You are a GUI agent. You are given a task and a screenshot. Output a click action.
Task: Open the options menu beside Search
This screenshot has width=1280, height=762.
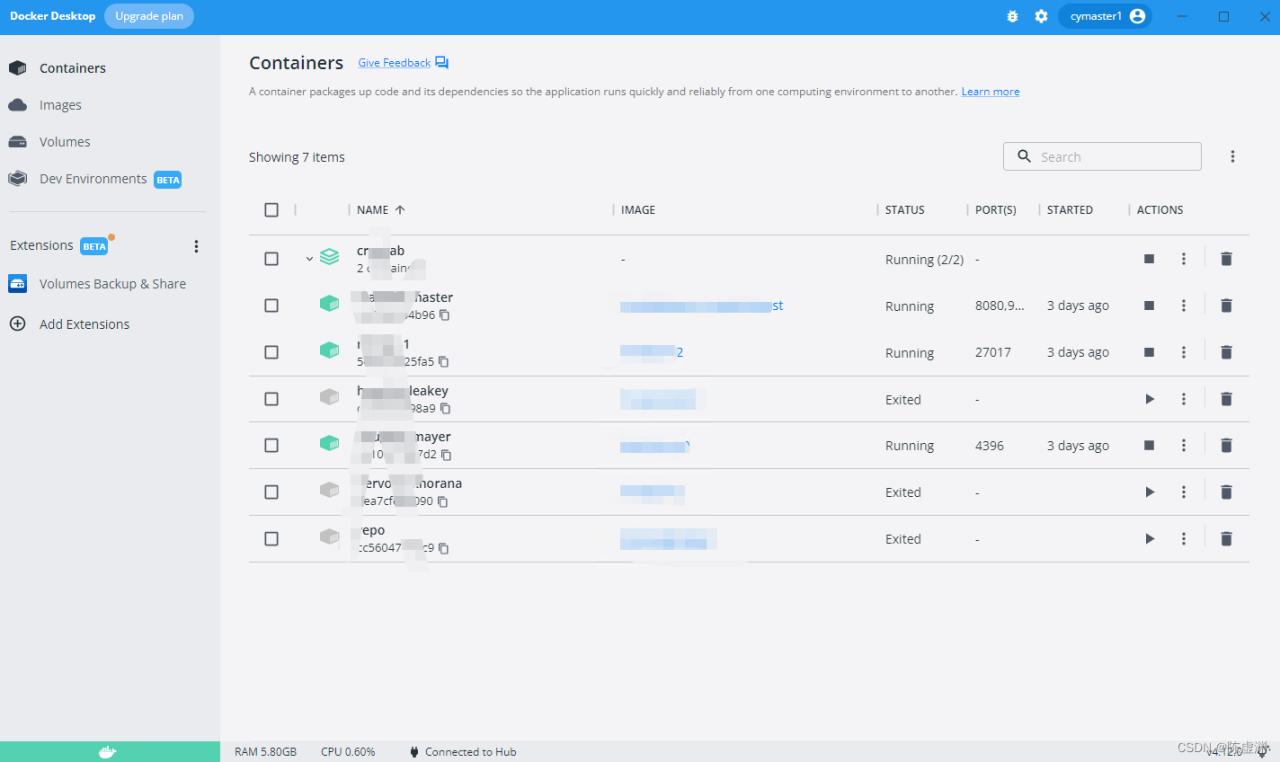pos(1232,157)
